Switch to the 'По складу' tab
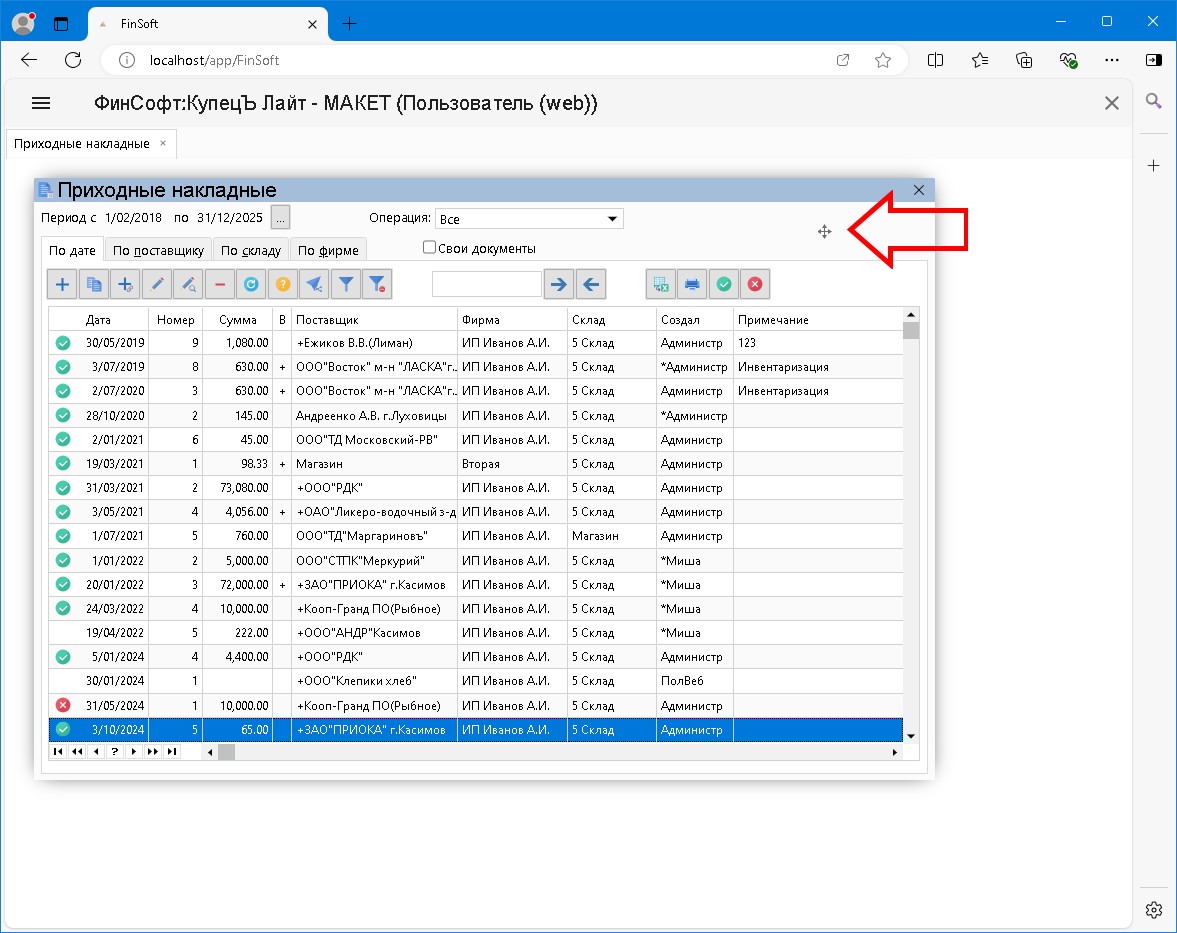 coord(250,251)
